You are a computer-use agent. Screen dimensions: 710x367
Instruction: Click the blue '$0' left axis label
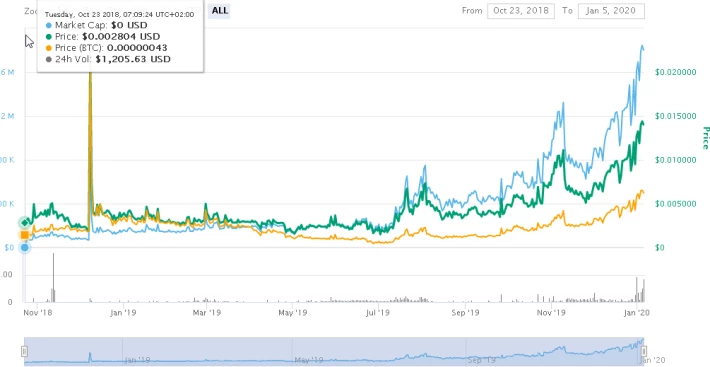(x=9, y=248)
